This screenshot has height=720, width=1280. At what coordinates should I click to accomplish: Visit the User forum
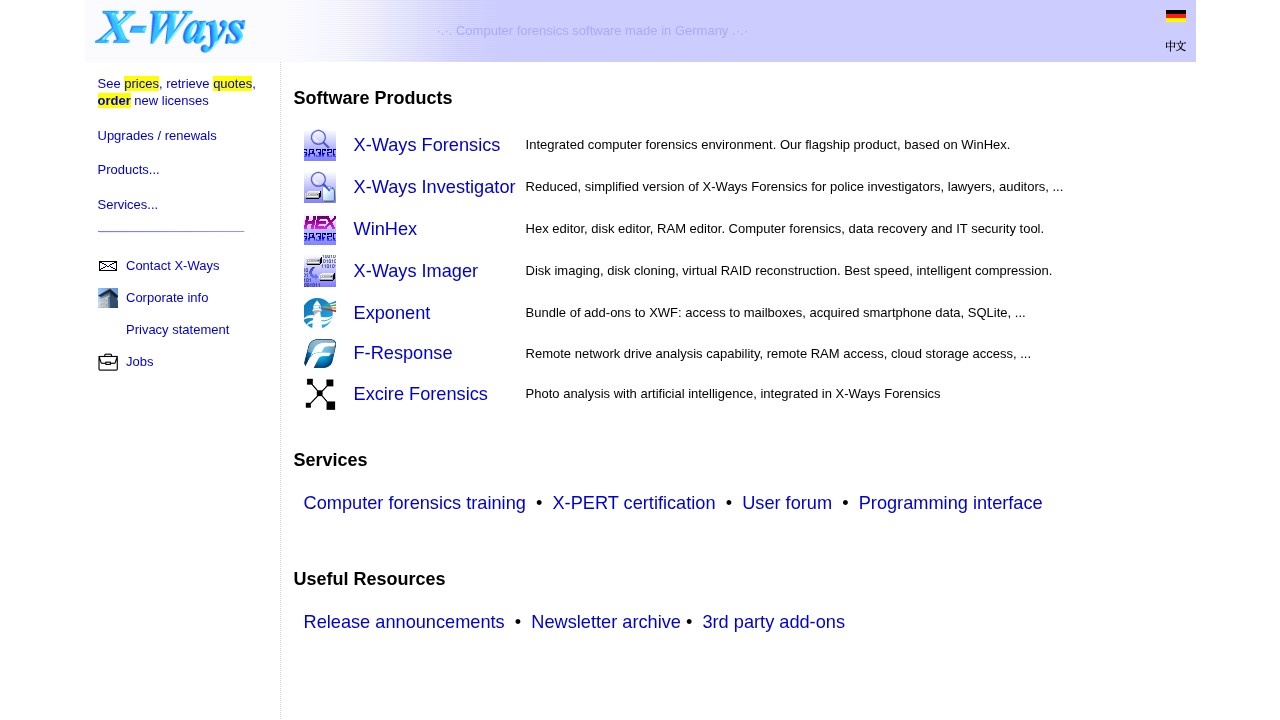[x=787, y=503]
